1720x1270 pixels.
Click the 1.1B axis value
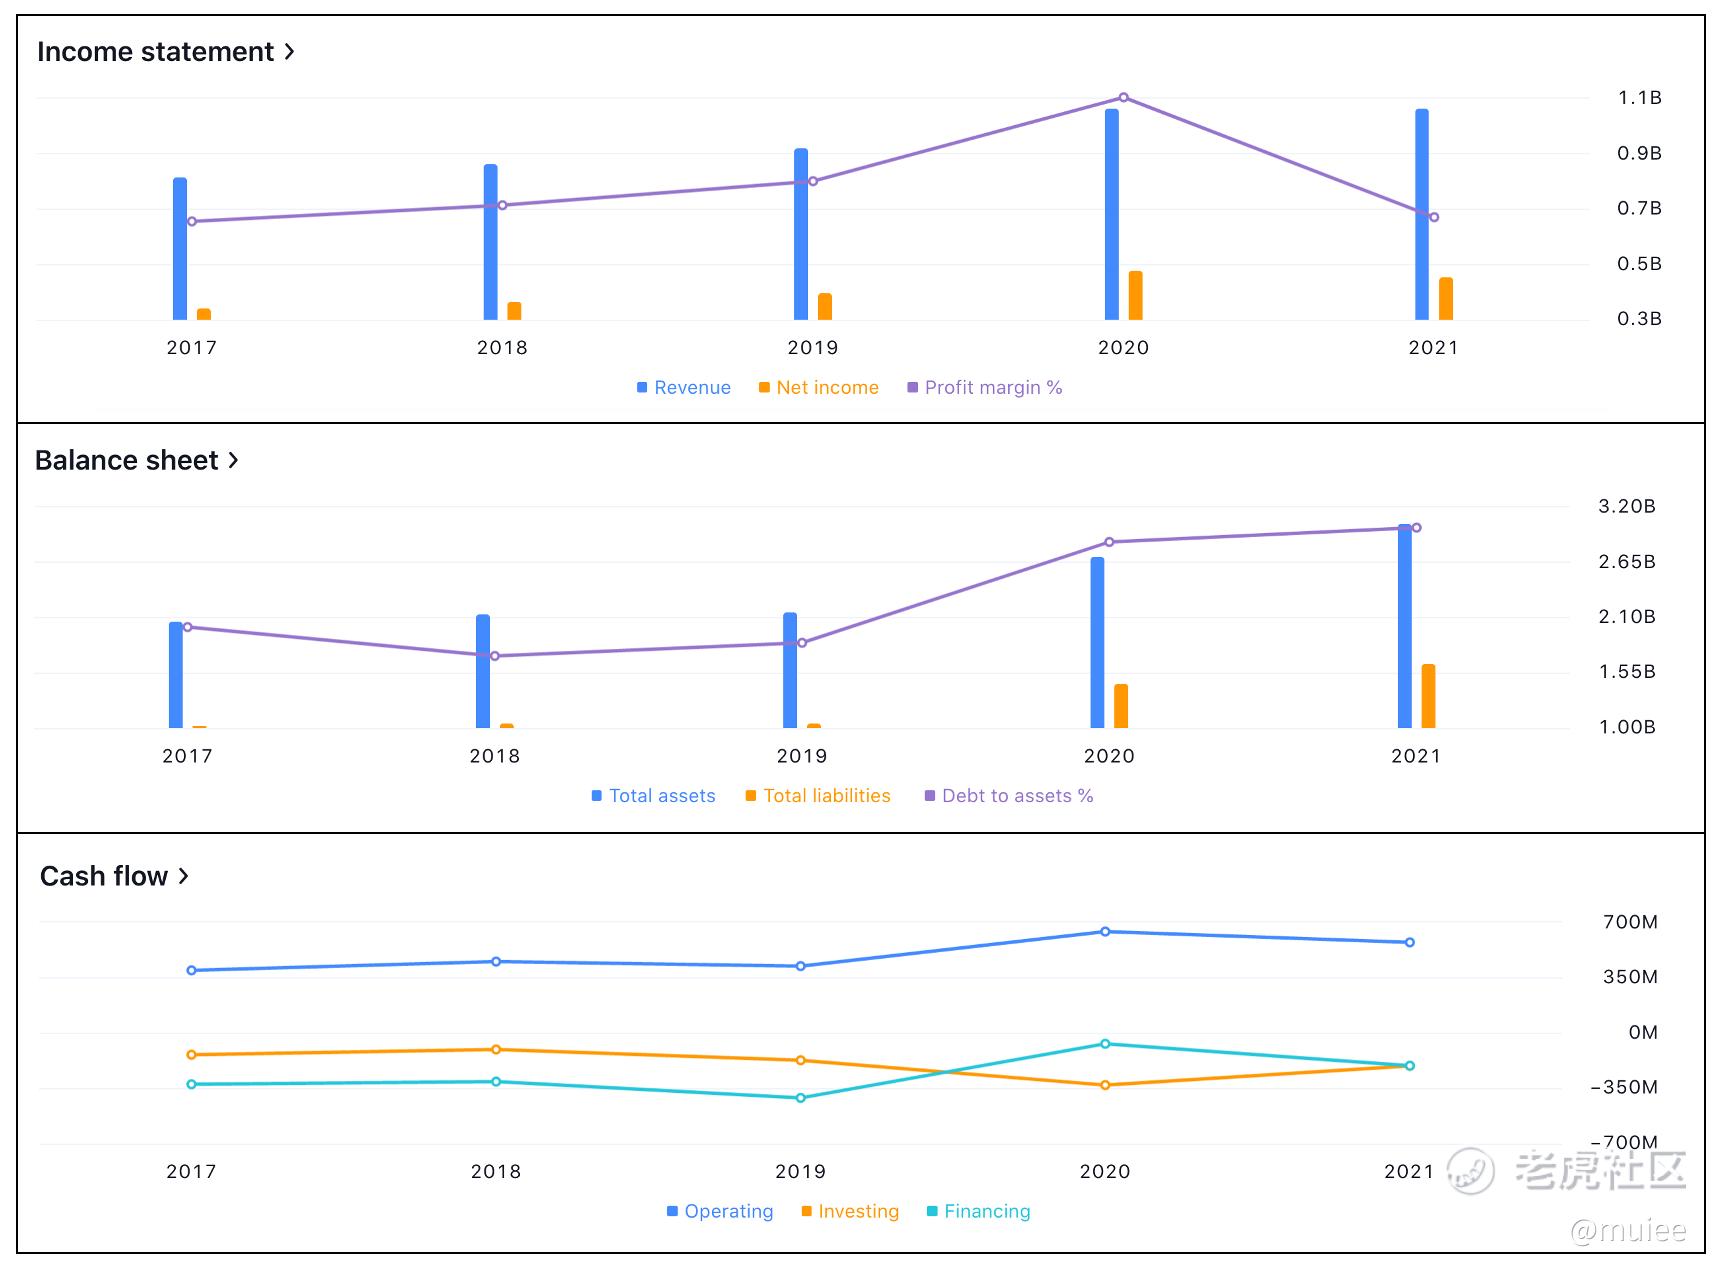click(1640, 98)
